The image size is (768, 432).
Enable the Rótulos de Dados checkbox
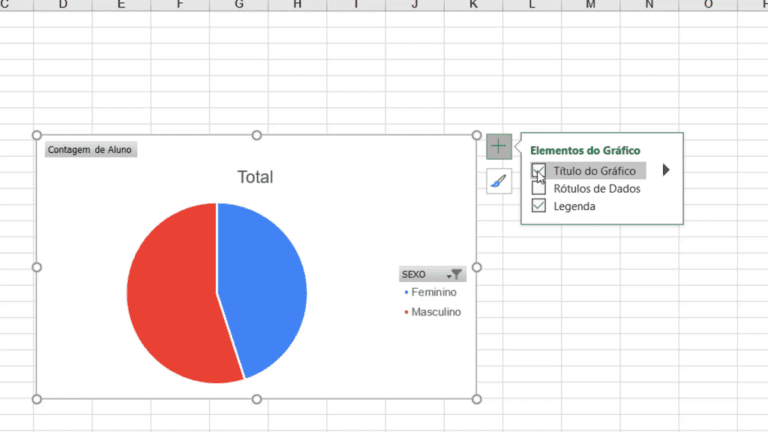[x=538, y=188]
